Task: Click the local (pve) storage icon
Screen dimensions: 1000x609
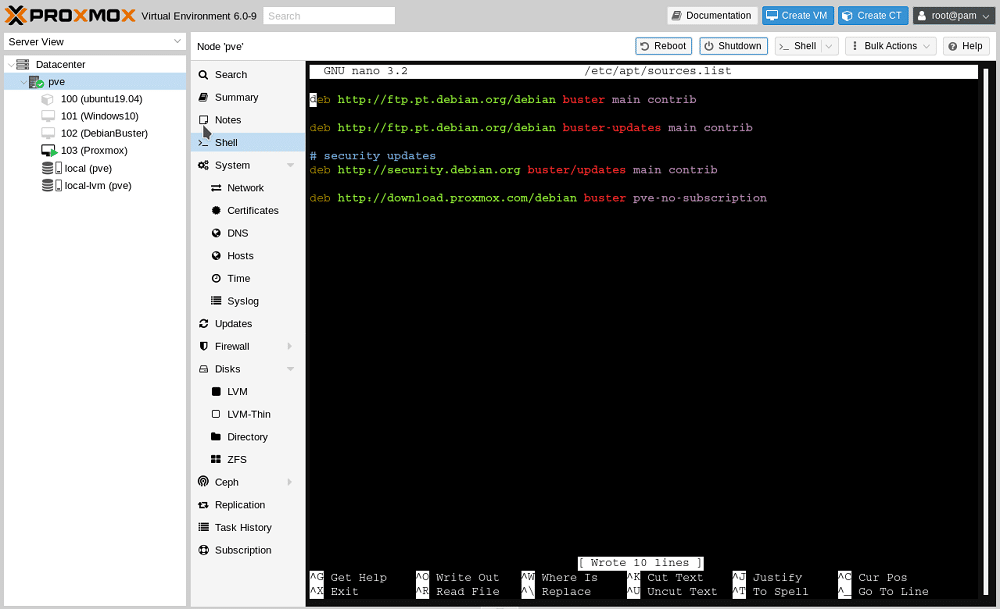Action: point(52,168)
